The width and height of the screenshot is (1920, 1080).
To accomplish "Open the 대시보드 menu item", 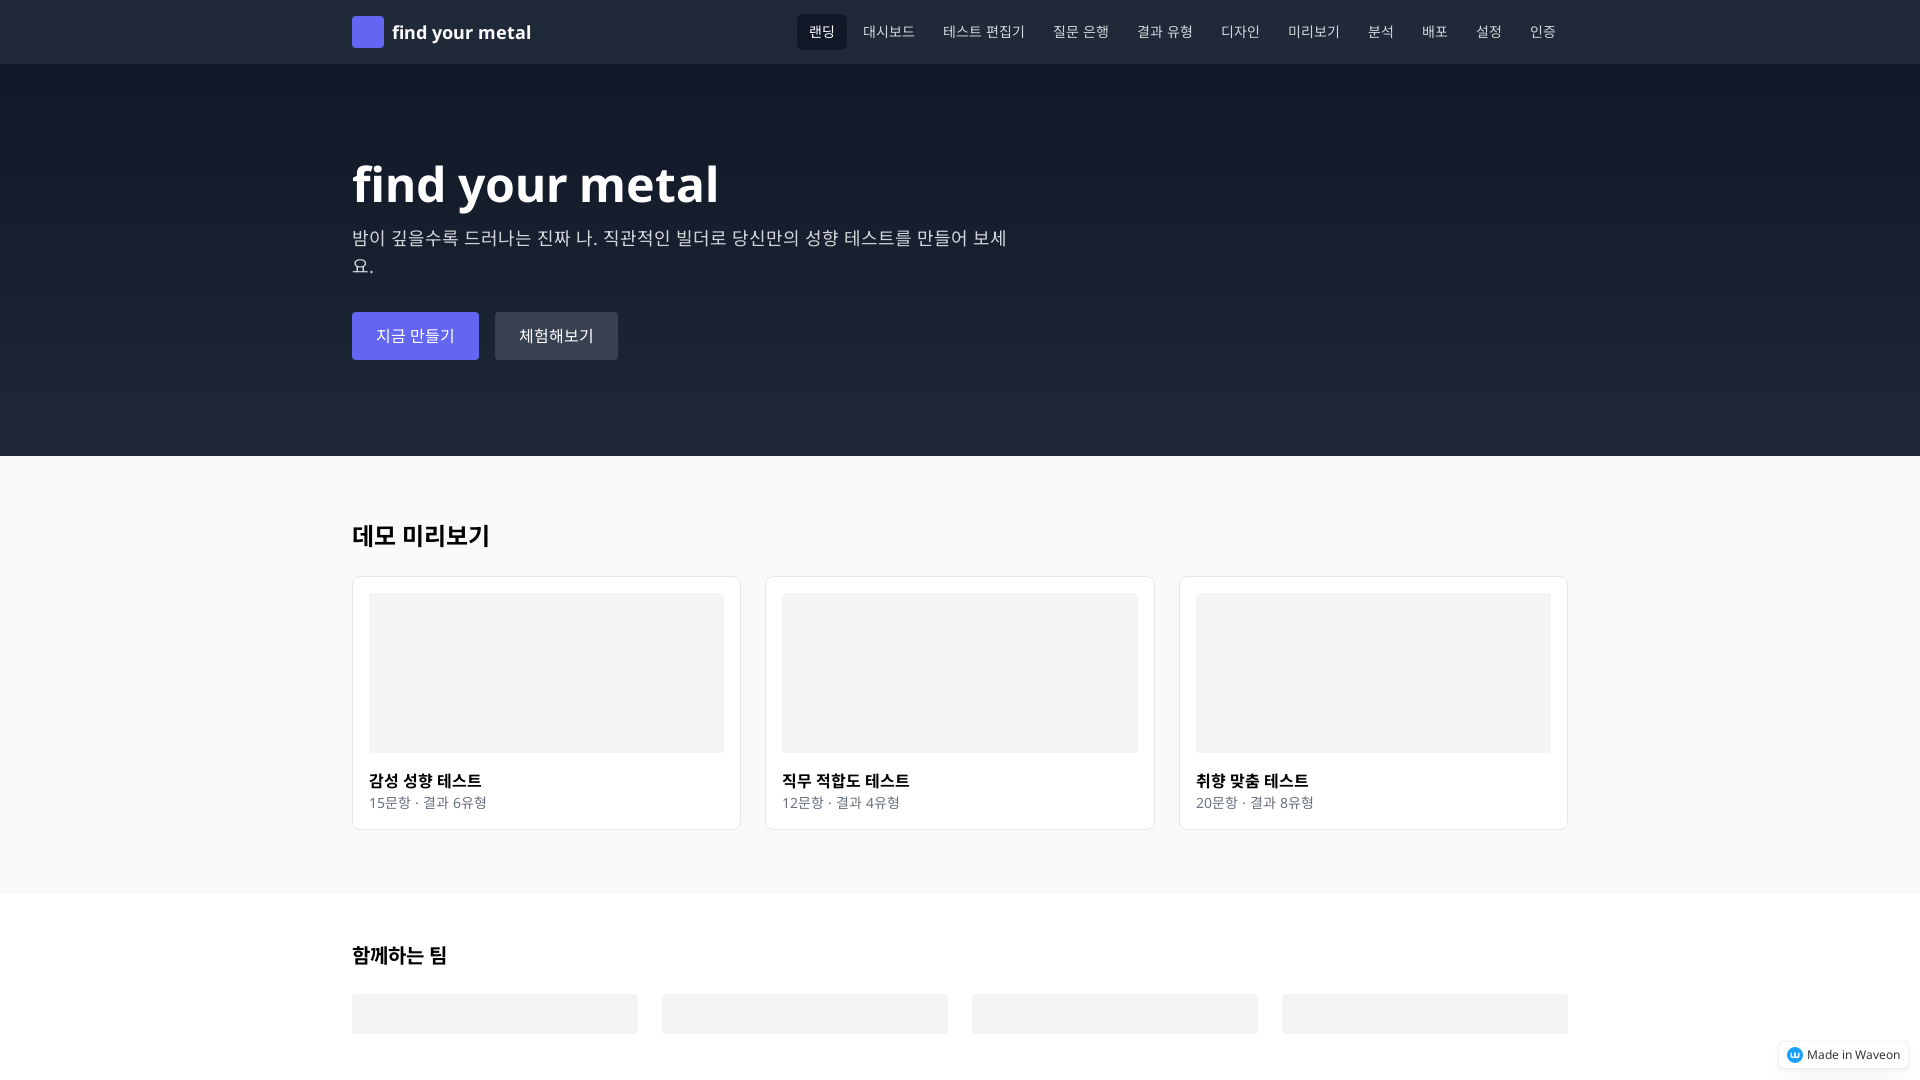I will pyautogui.click(x=888, y=32).
